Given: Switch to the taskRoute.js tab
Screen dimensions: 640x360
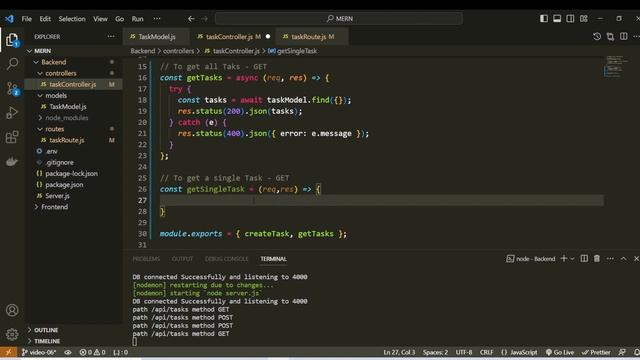Looking at the screenshot, I should point(312,37).
